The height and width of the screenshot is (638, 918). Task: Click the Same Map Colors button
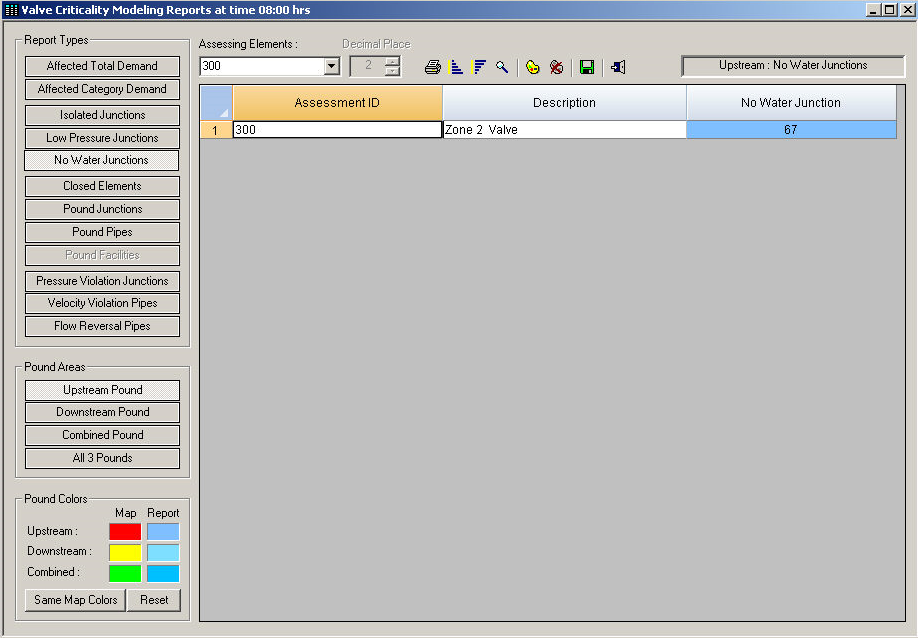(x=76, y=600)
